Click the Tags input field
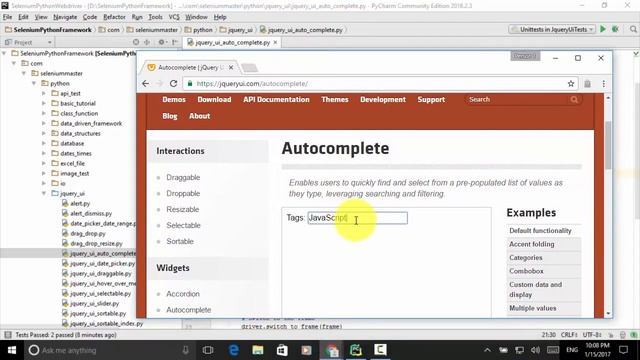 point(358,218)
